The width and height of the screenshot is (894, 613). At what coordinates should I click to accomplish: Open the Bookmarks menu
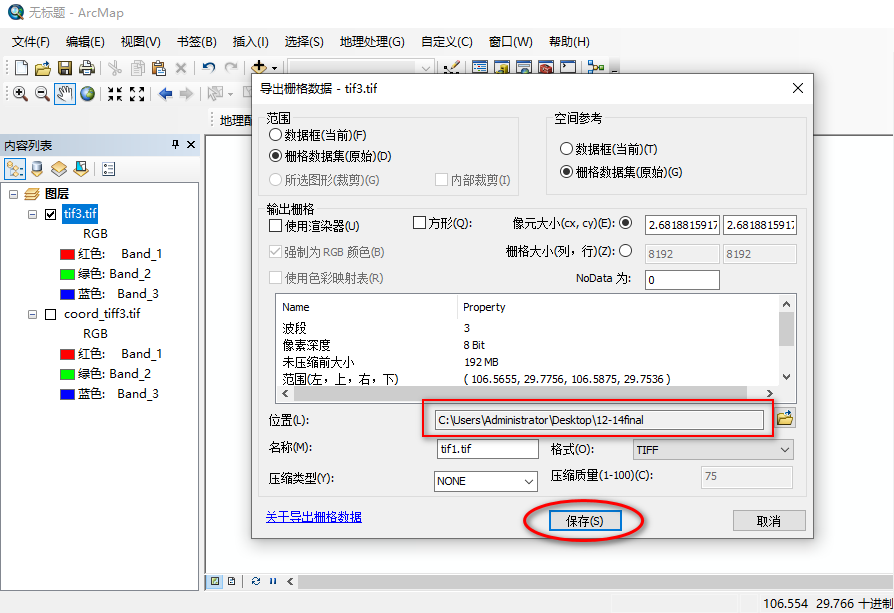196,42
